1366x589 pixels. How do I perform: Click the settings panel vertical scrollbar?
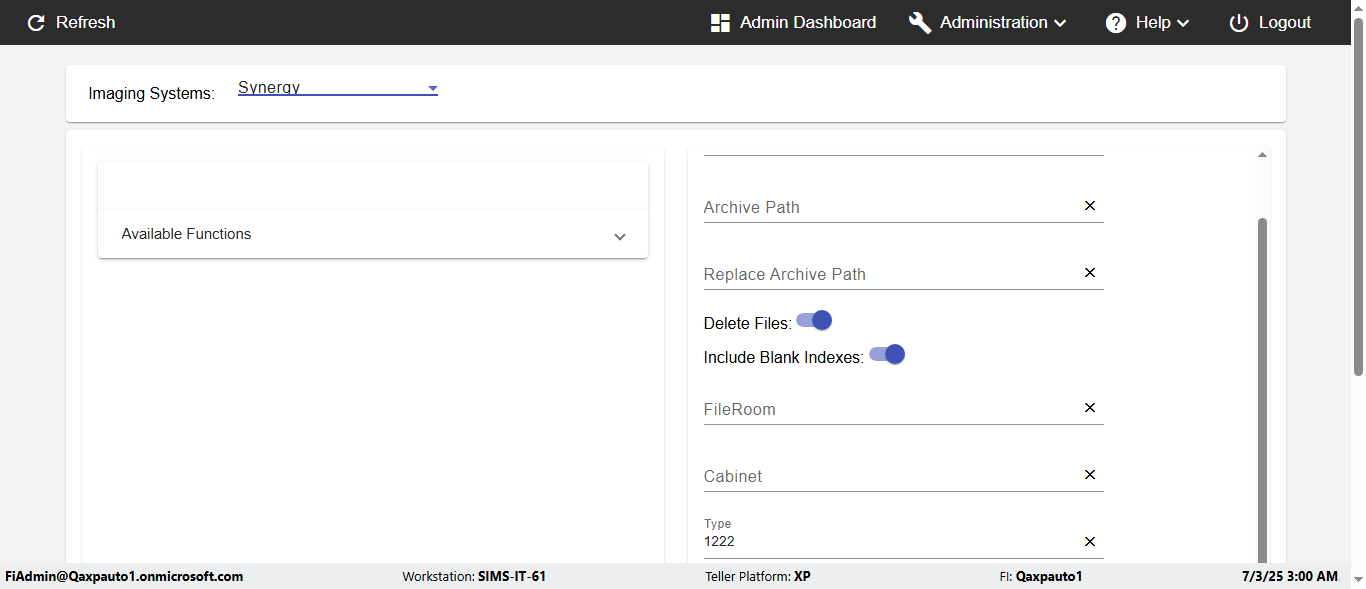point(1262,390)
